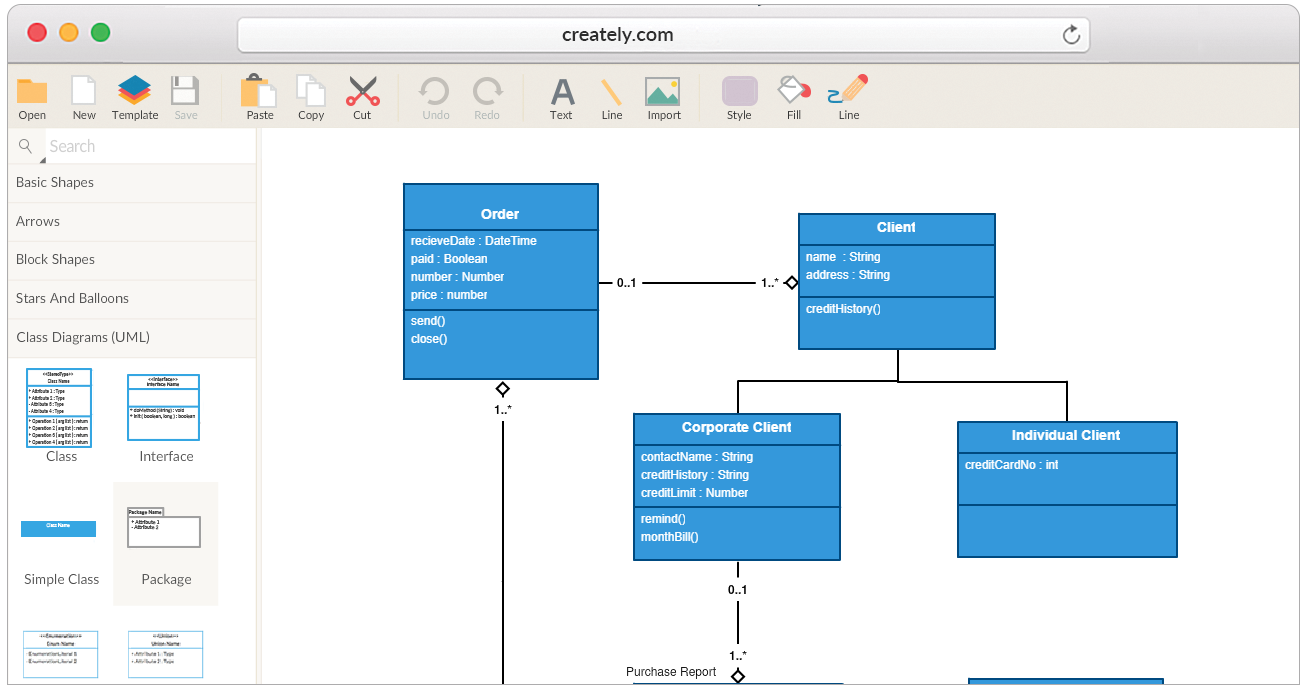Open the Fill paint bucket tool
Viewport: 1306px width, 691px height.
coord(794,93)
